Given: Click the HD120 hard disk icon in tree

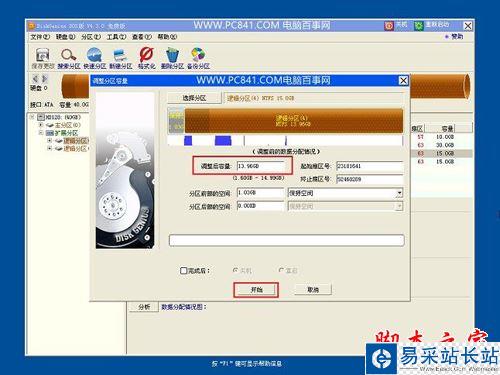Looking at the screenshot, I should (41, 117).
